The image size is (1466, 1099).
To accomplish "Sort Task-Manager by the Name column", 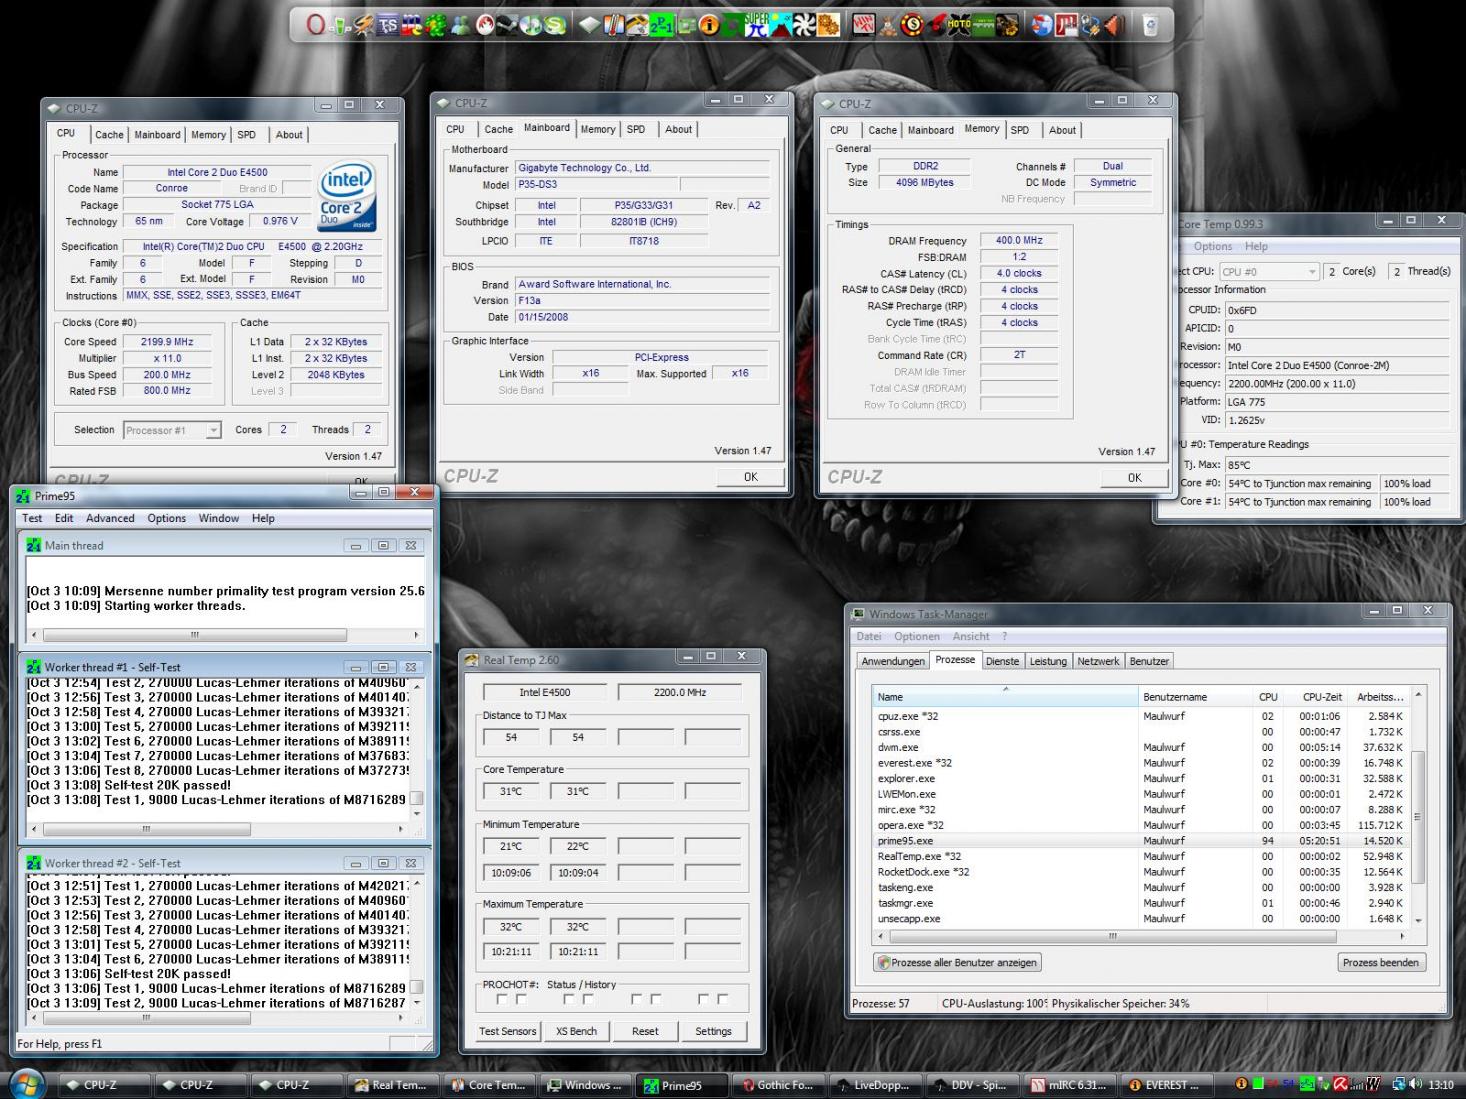I will click(x=1005, y=696).
